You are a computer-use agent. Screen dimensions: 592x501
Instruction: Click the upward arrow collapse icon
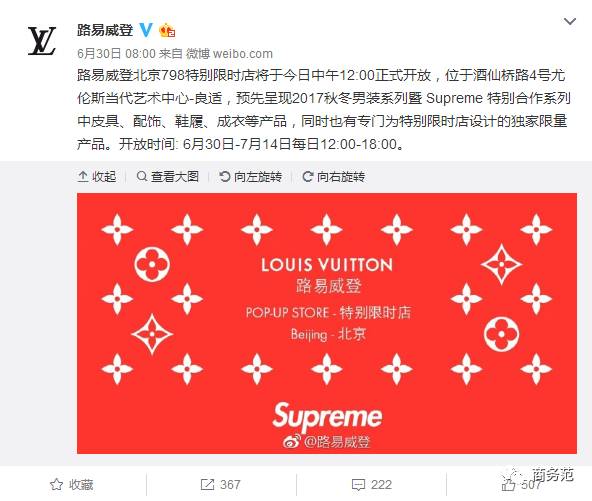point(83,176)
